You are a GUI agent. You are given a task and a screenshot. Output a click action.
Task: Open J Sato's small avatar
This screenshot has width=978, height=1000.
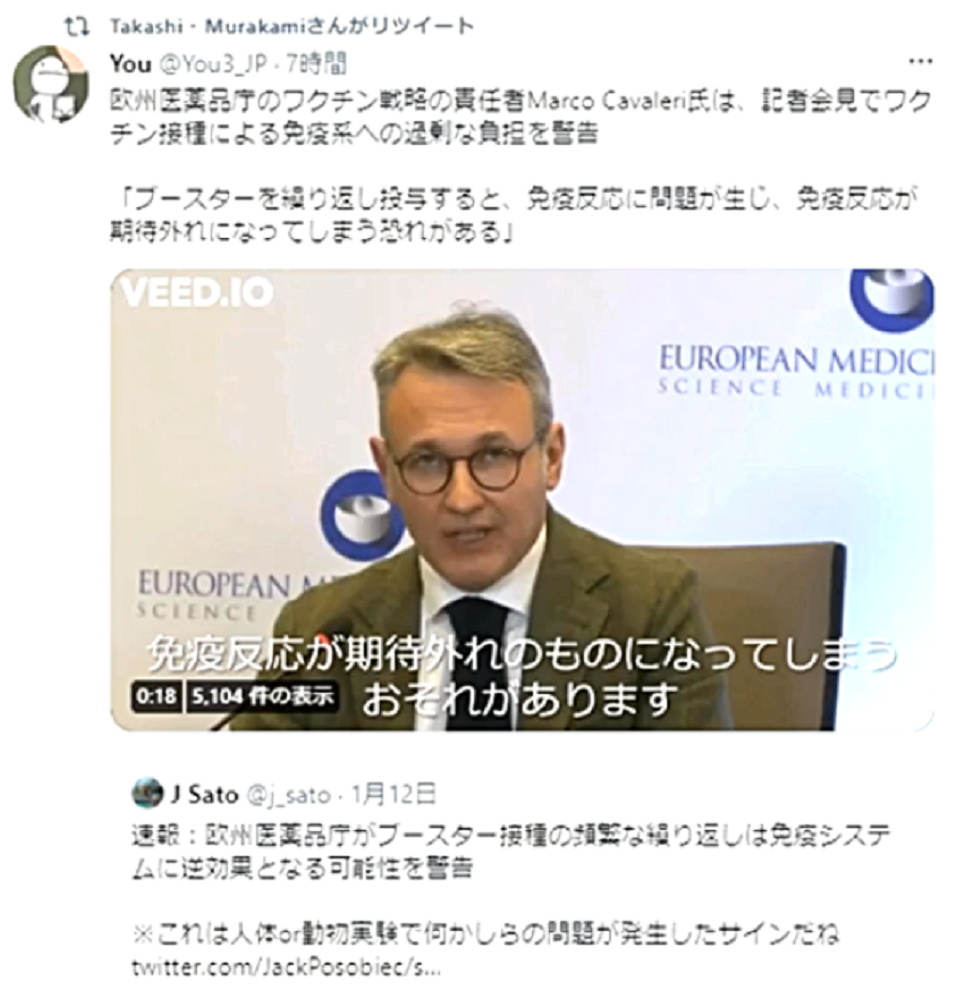pos(147,793)
